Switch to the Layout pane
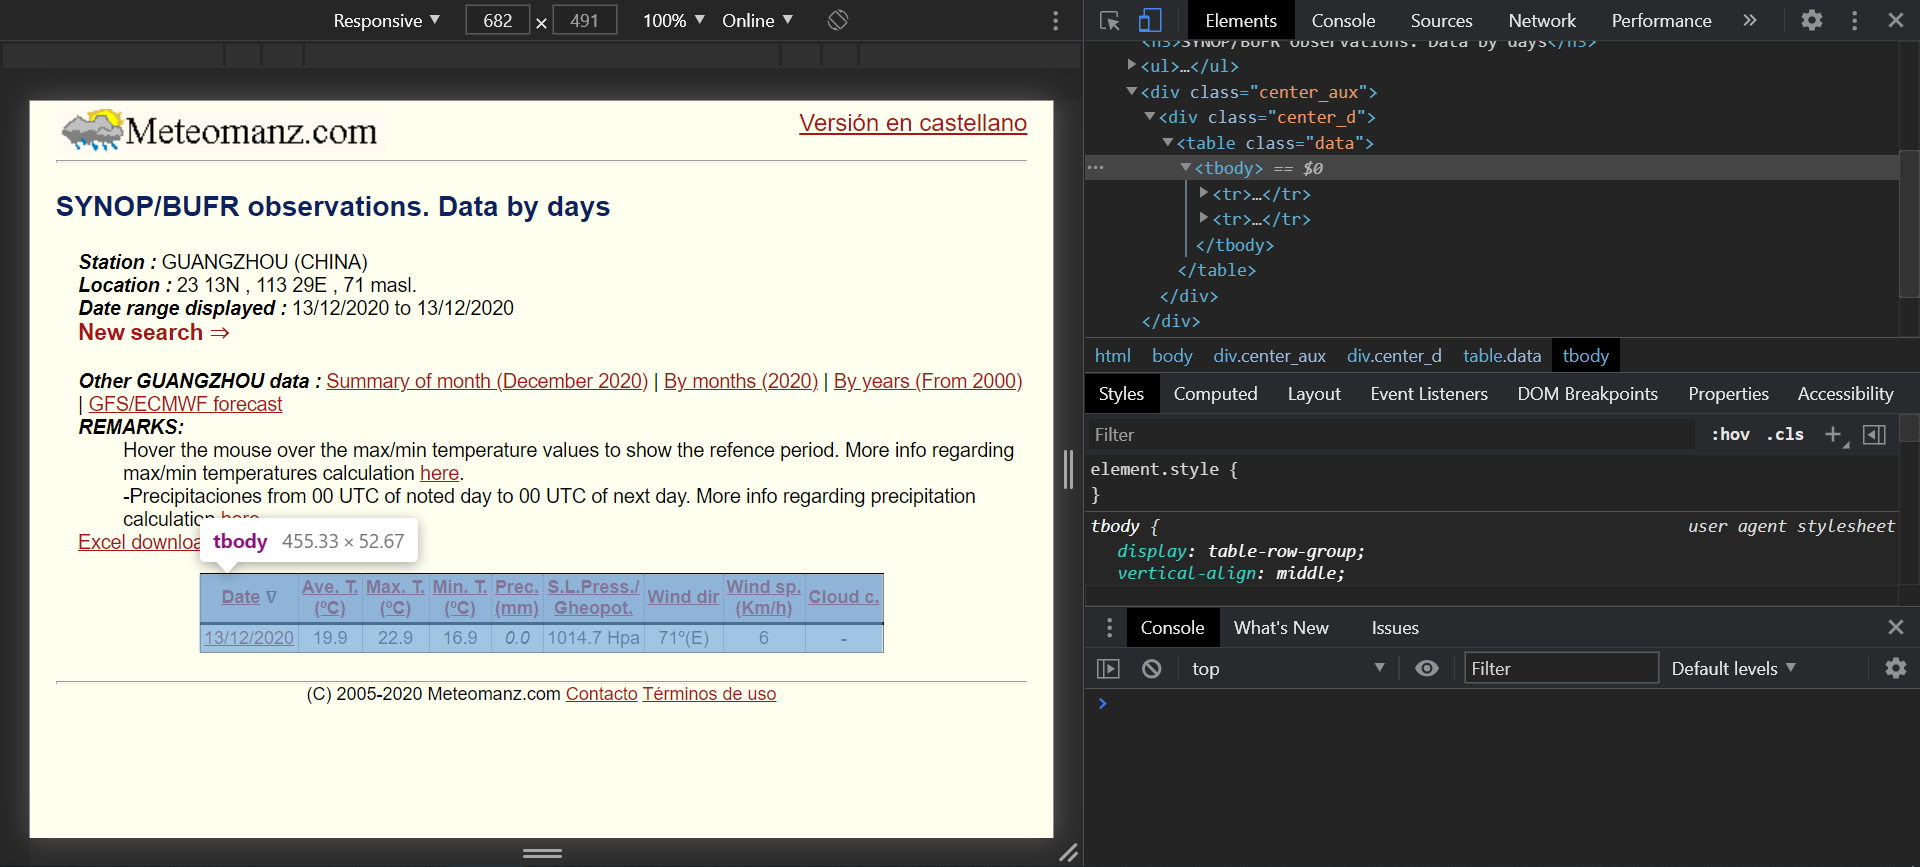Image resolution: width=1920 pixels, height=867 pixels. pos(1314,394)
